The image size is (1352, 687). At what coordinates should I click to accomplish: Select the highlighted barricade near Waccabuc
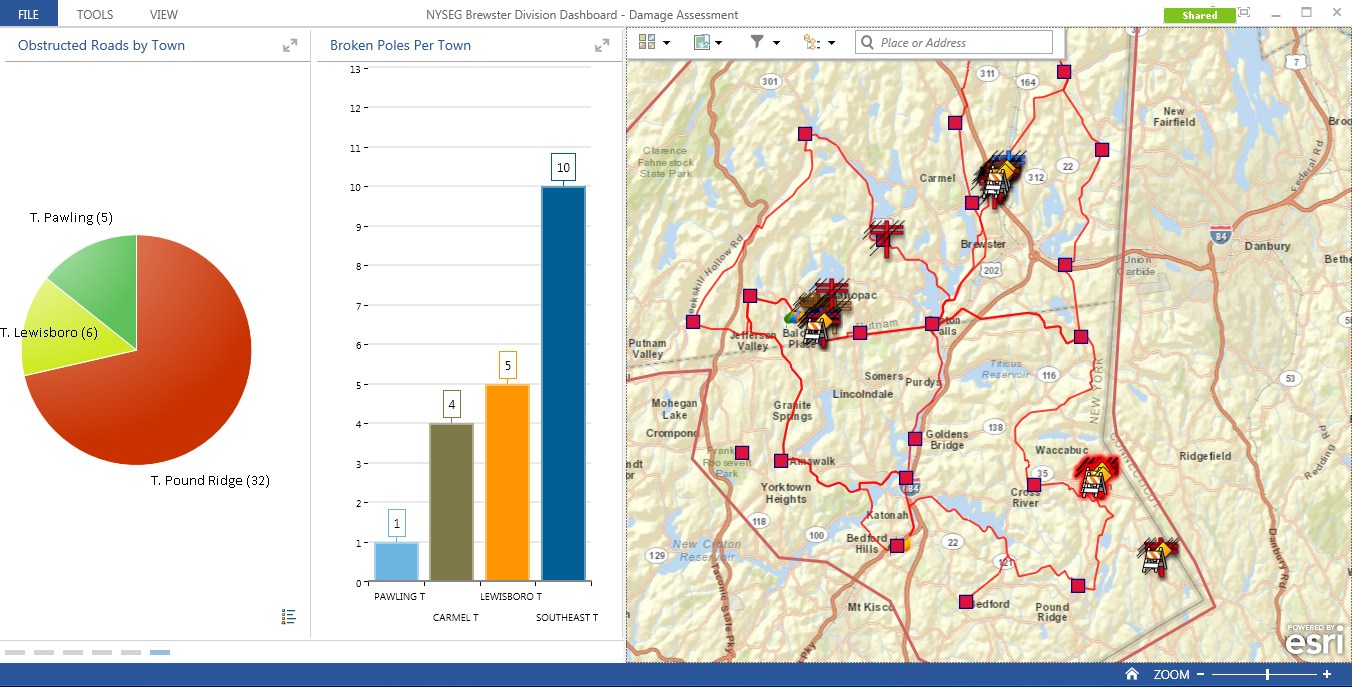pyautogui.click(x=1093, y=478)
